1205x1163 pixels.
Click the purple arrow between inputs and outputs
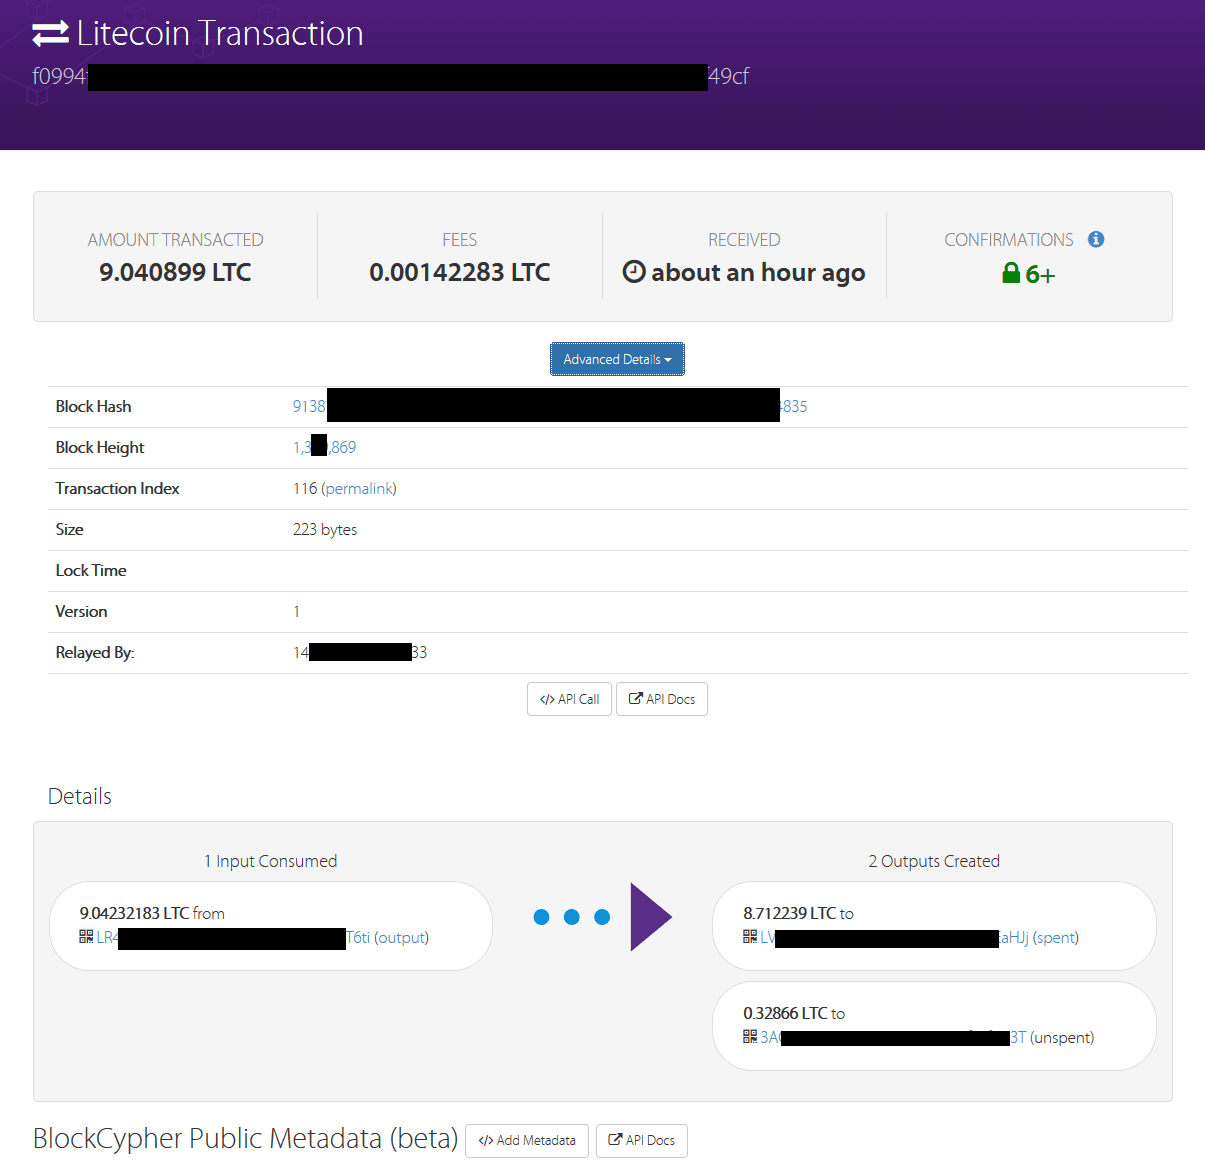[x=651, y=916]
